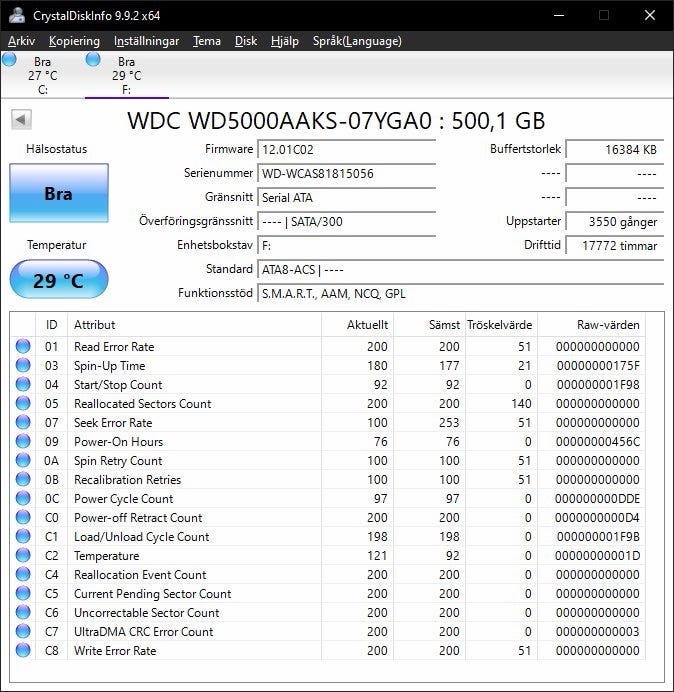Screen dimensions: 674x692
Task: Click status orb of UltraDMA CRC Error Count row
Action: 23,631
